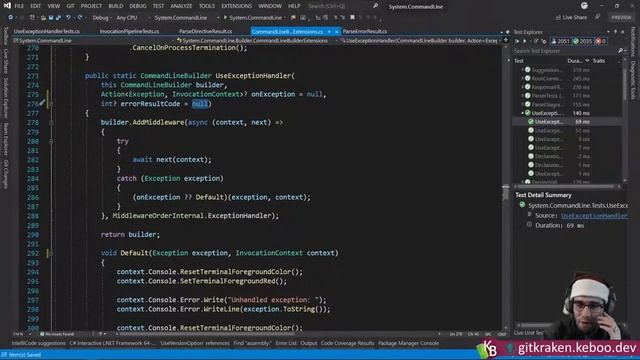This screenshot has width=640, height=360.
Task: Click the Visual Studio logo icon
Action: pyautogui.click(x=7, y=6)
